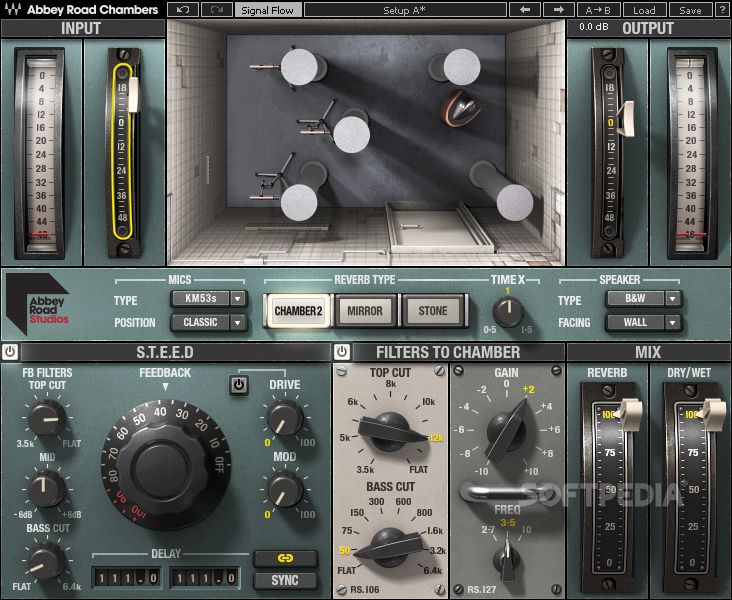Click the delay SYNC button

[285, 580]
